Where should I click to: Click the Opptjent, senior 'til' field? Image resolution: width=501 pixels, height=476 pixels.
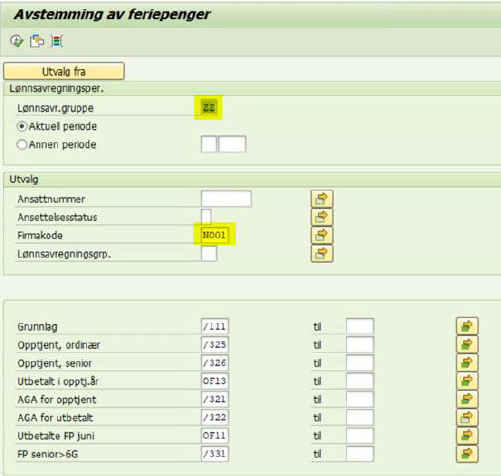[360, 363]
